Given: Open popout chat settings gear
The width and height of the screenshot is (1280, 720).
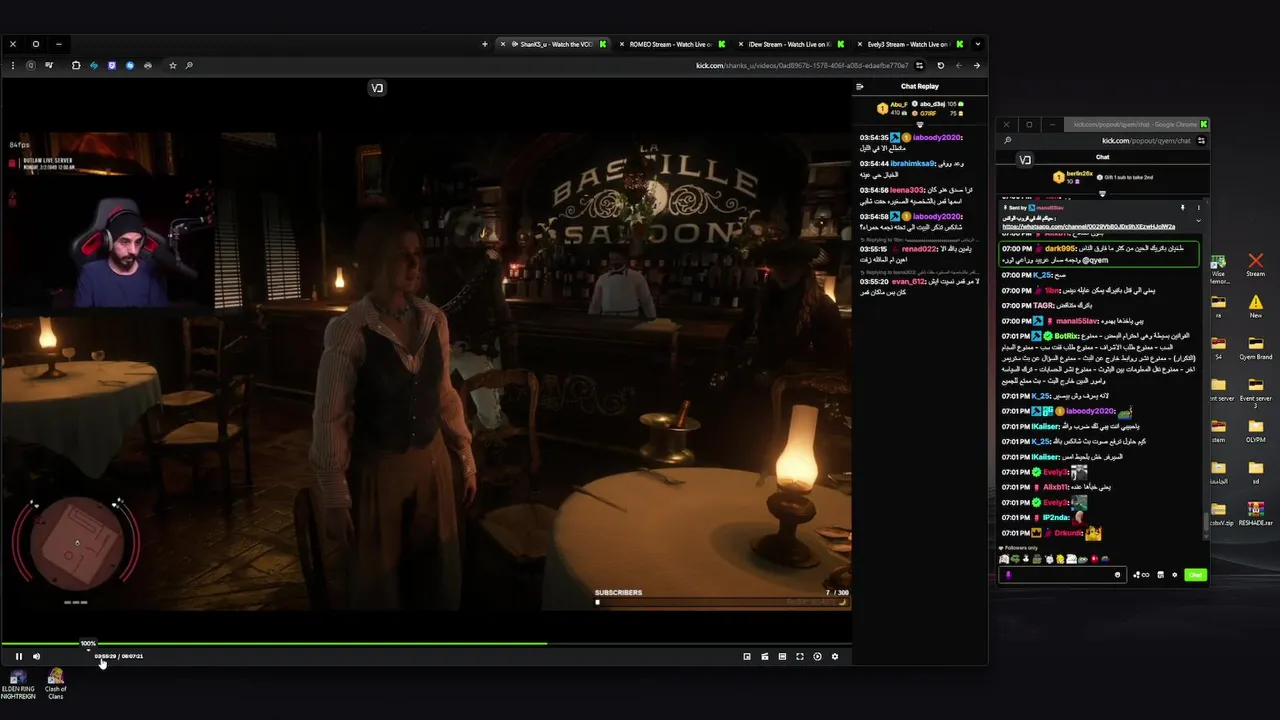Looking at the screenshot, I should click(x=1174, y=575).
